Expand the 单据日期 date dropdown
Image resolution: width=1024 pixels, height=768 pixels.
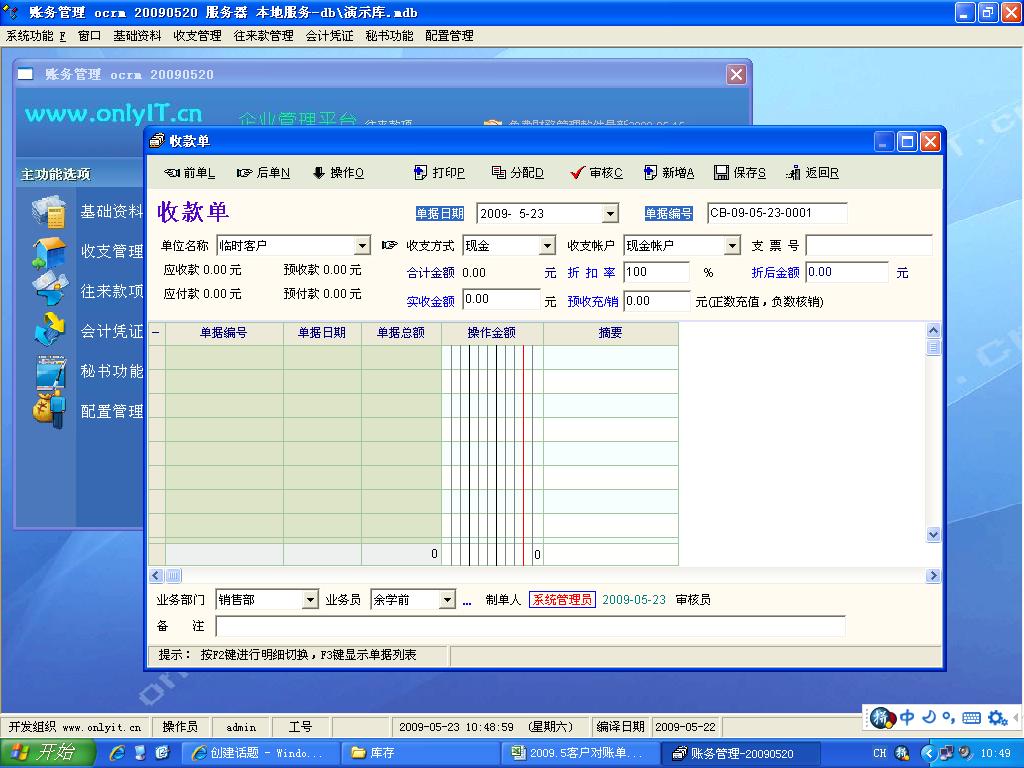point(610,214)
